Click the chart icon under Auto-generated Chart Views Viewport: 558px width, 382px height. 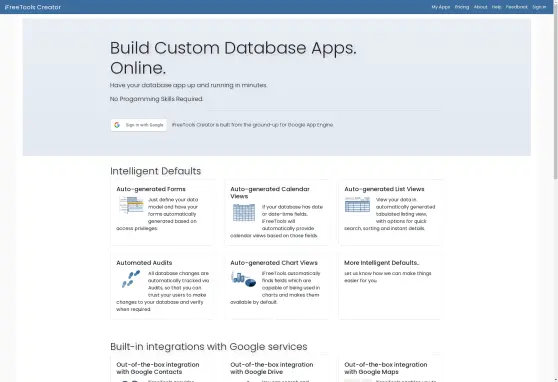pyautogui.click(x=244, y=279)
